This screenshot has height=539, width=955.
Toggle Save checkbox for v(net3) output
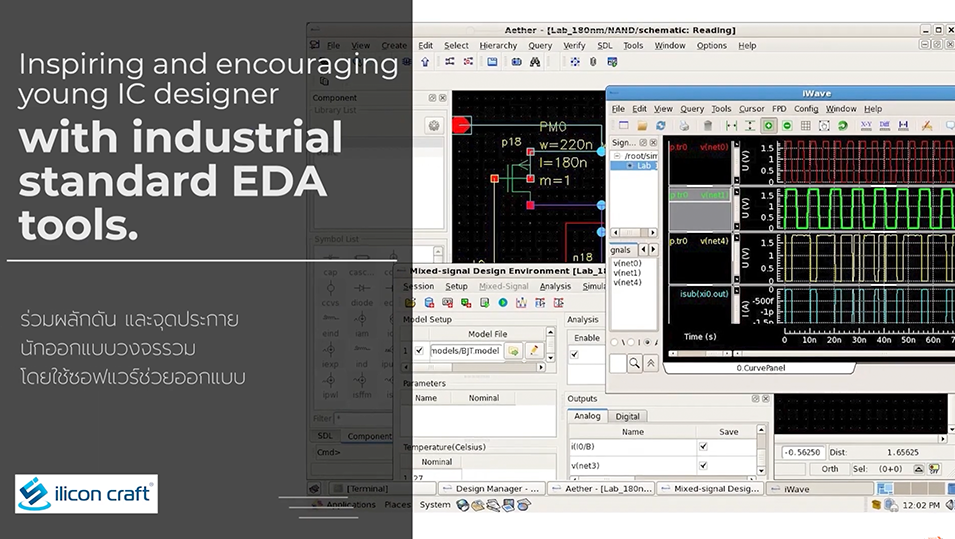click(703, 465)
